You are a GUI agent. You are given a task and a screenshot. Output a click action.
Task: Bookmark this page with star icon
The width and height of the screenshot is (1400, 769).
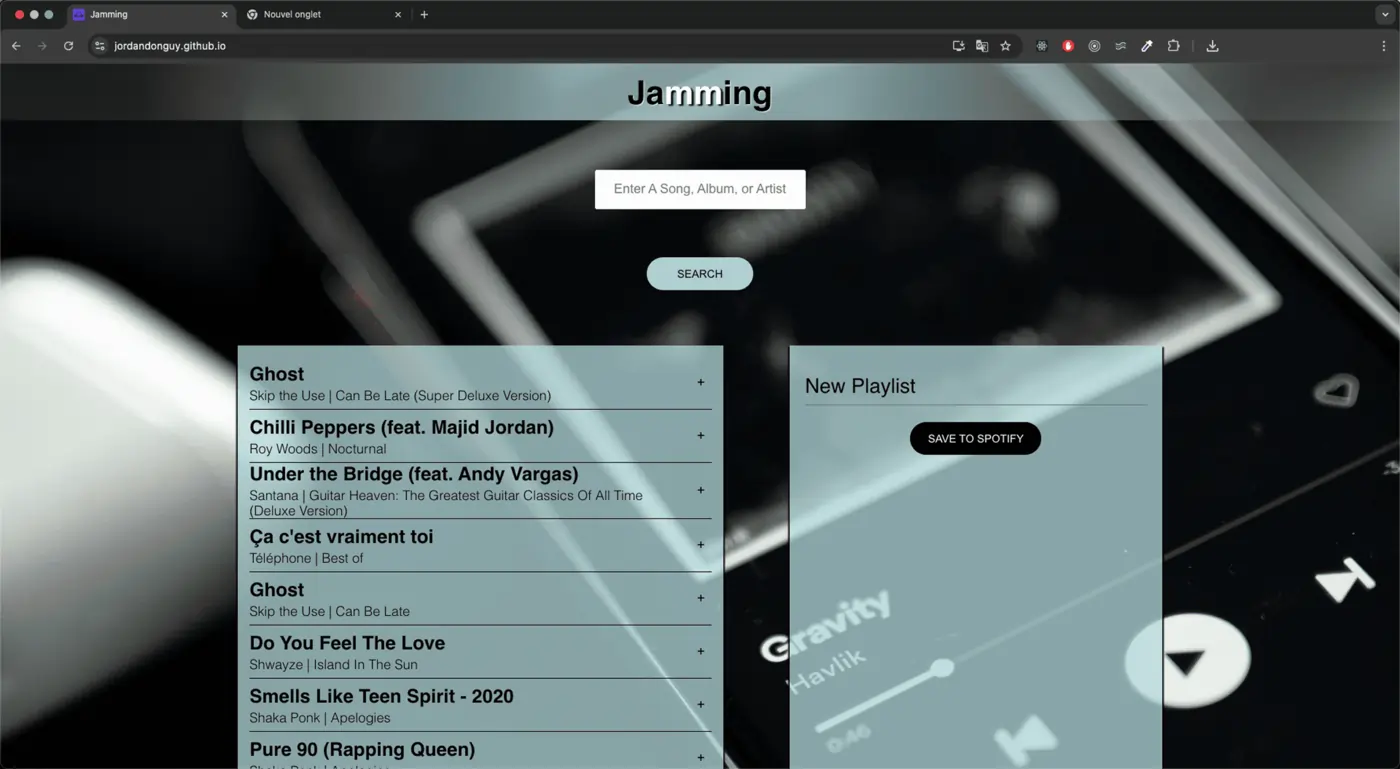tap(1006, 46)
